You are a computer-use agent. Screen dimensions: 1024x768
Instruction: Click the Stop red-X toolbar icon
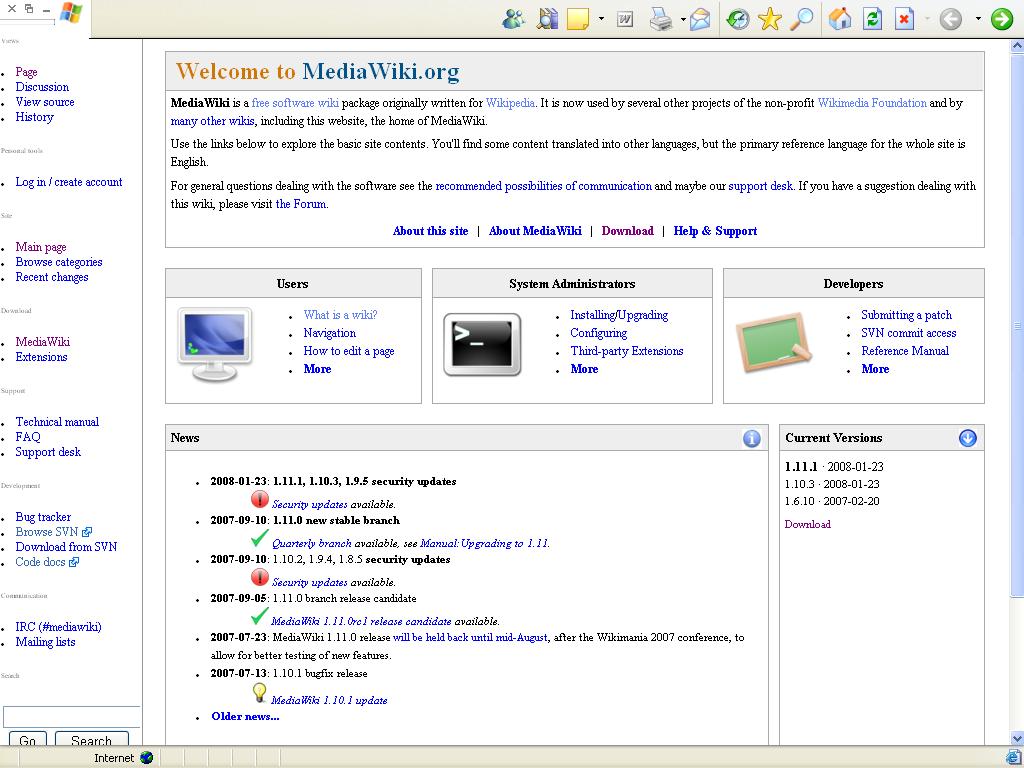904,19
